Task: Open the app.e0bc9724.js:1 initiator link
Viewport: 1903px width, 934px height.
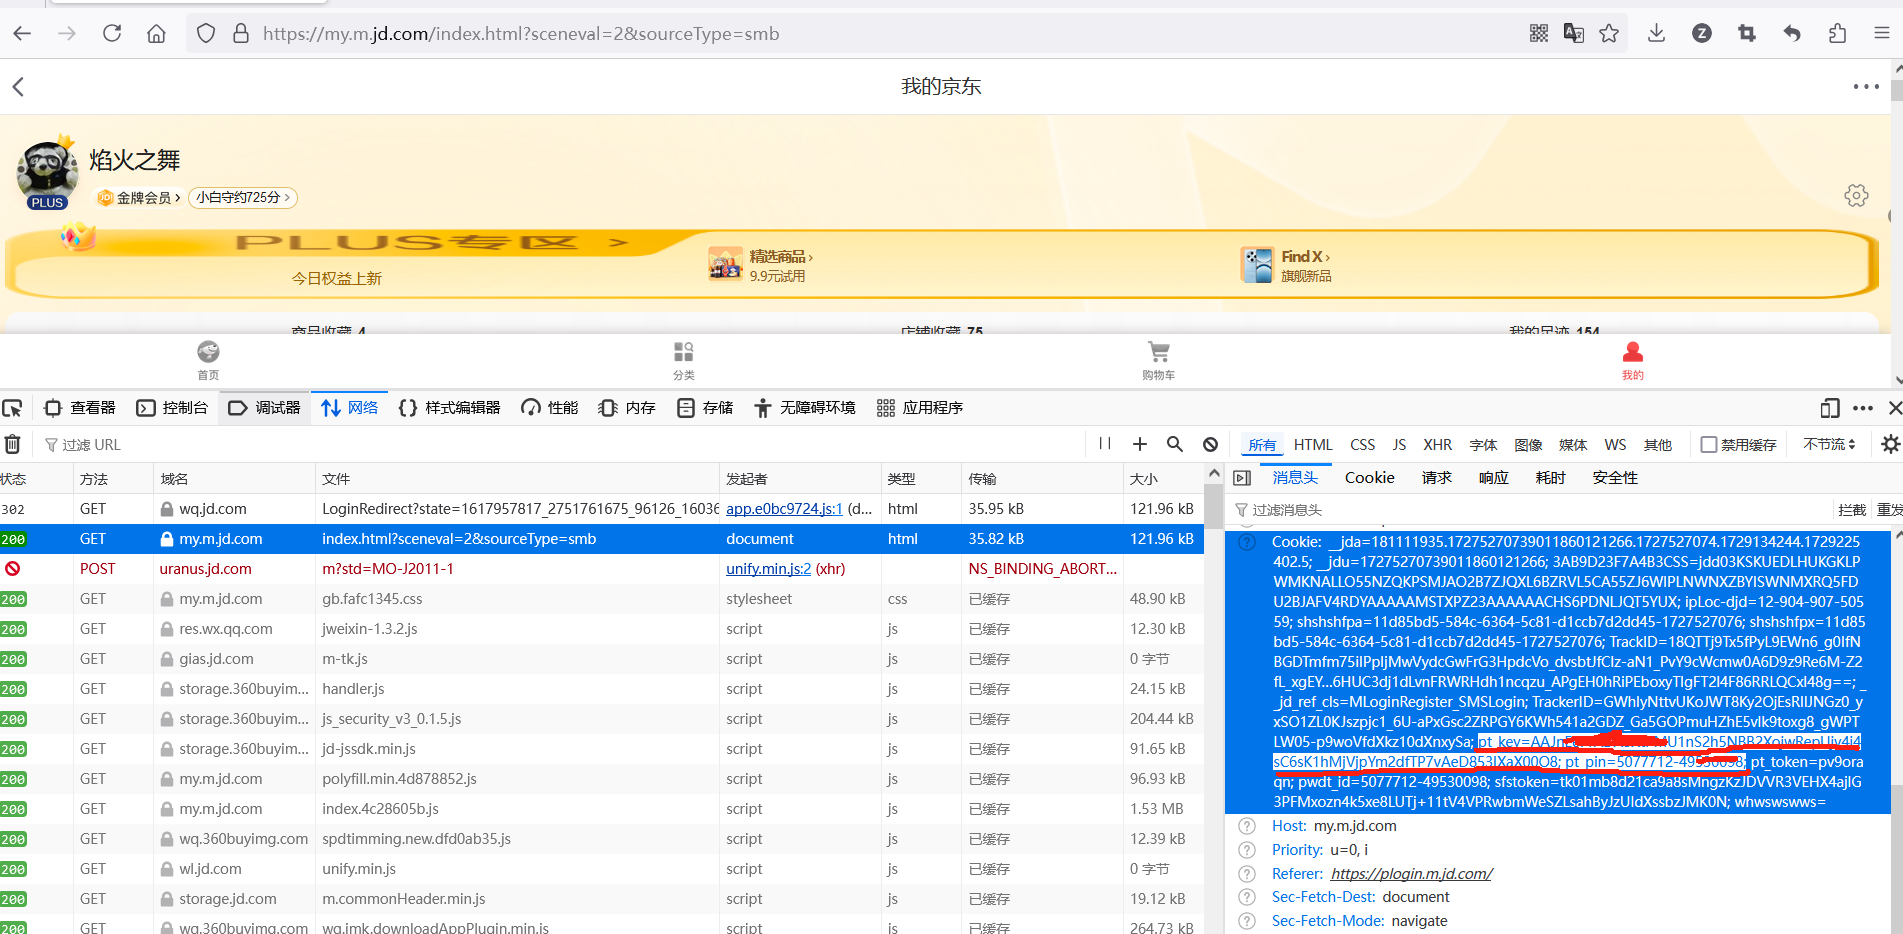Action: tap(784, 509)
